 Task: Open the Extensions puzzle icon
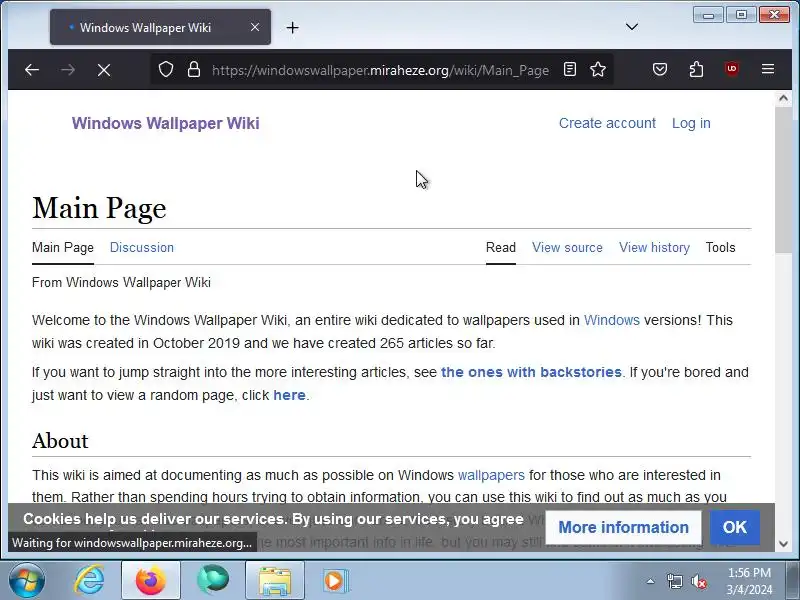pos(696,69)
